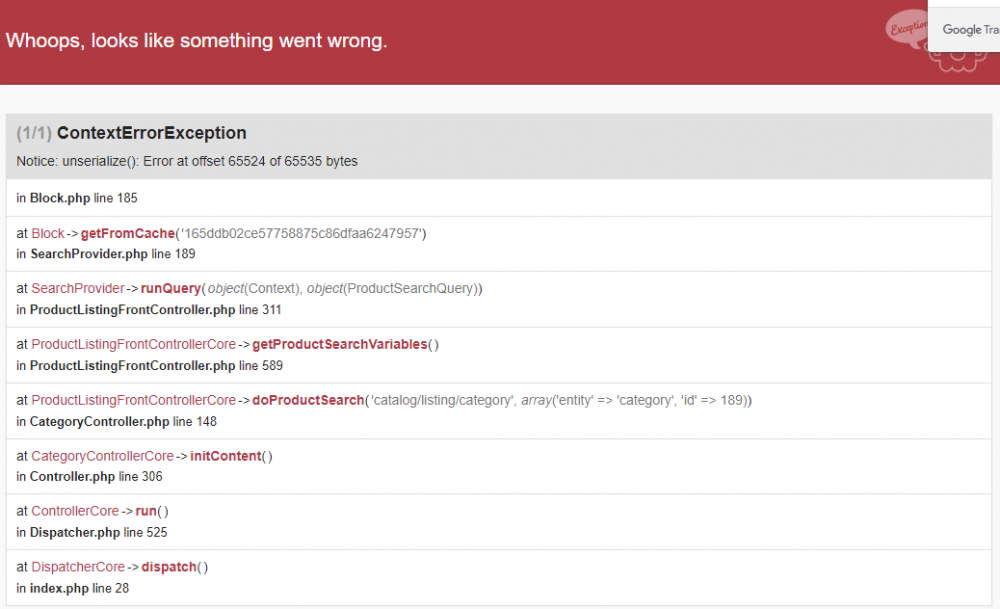Screen dimensions: 1000x609
Task: Click the CategoryControllerCore class name
Action: point(102,456)
